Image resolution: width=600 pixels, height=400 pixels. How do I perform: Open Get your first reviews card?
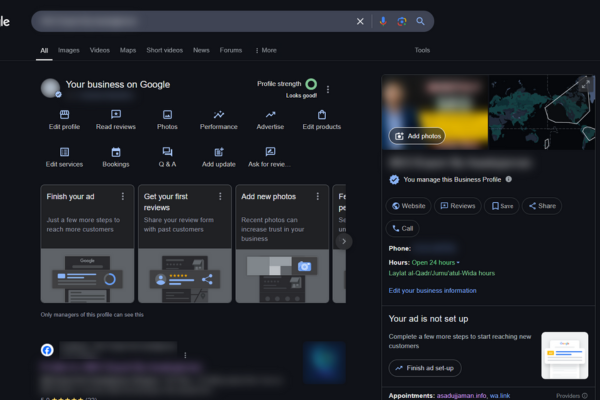pos(185,244)
